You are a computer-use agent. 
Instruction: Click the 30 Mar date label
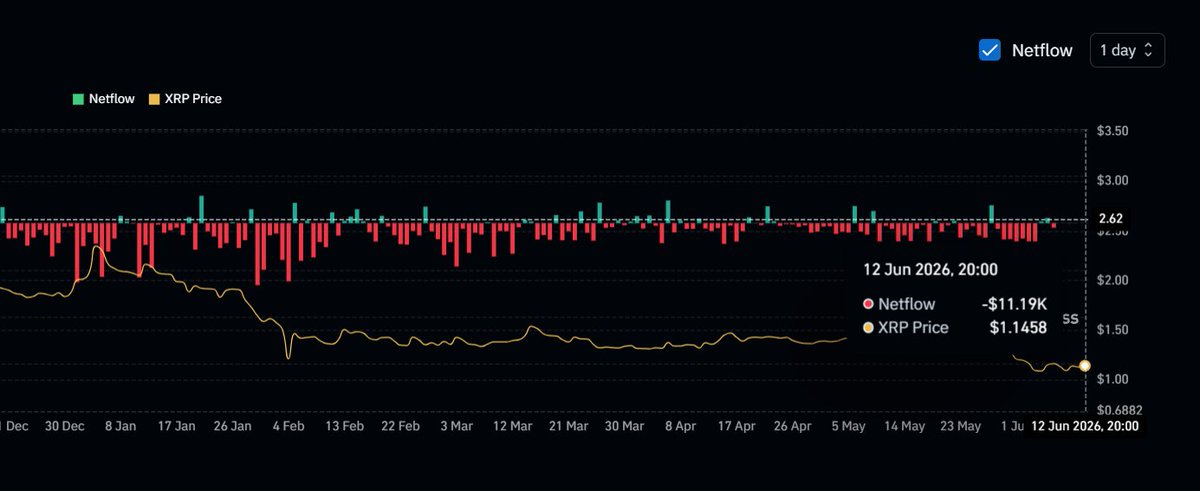[626, 426]
